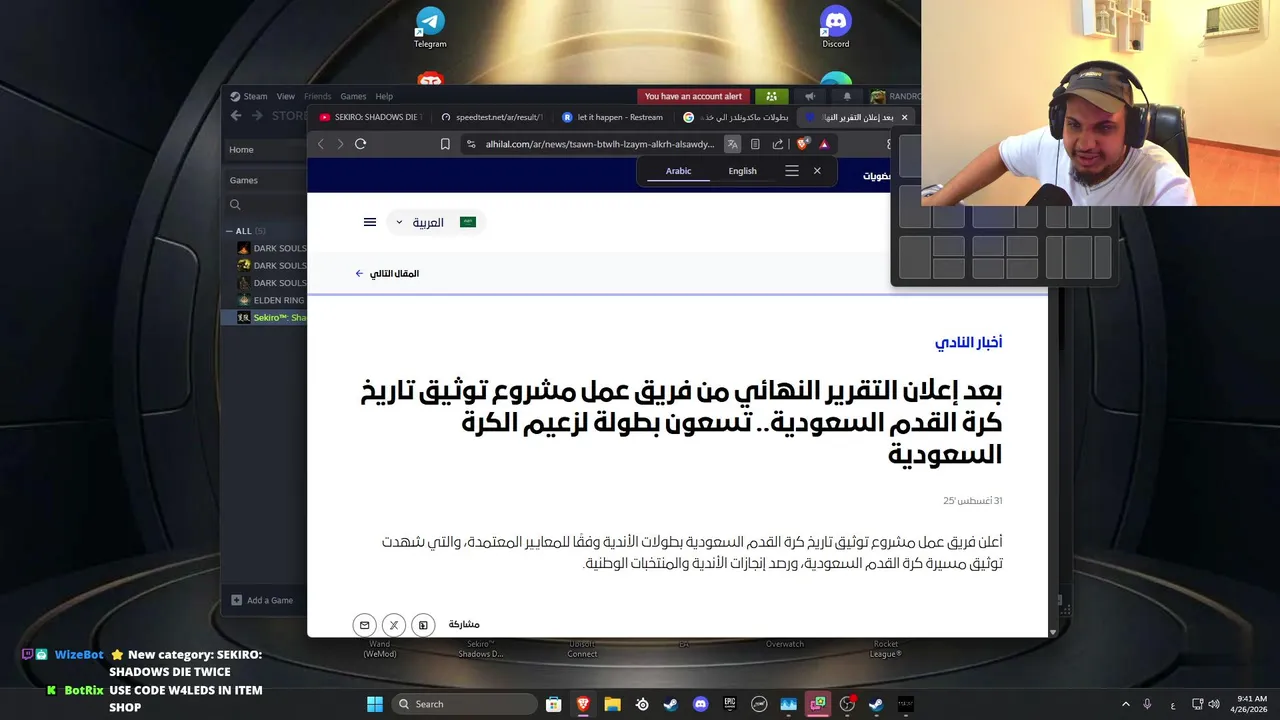Close the active alhilal news tab
1280x720 pixels.
904,117
